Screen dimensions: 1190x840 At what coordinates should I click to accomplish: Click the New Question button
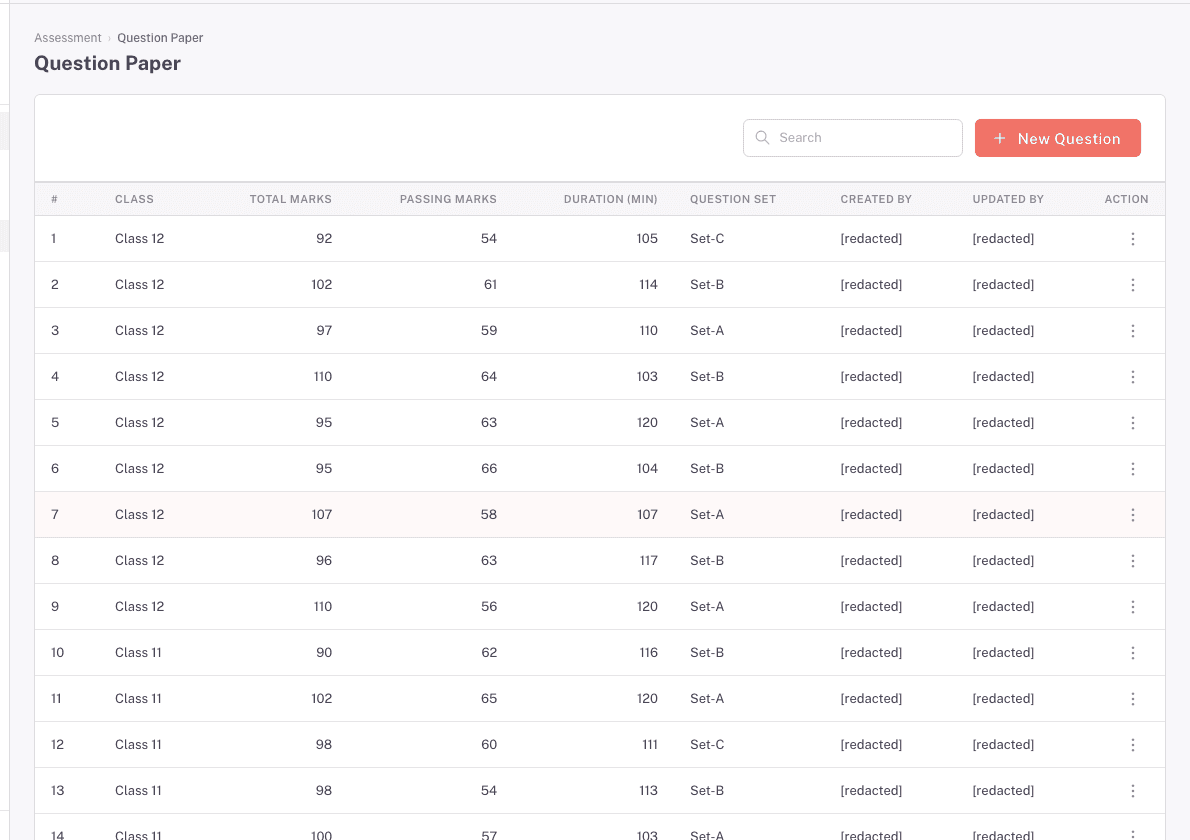point(1057,138)
